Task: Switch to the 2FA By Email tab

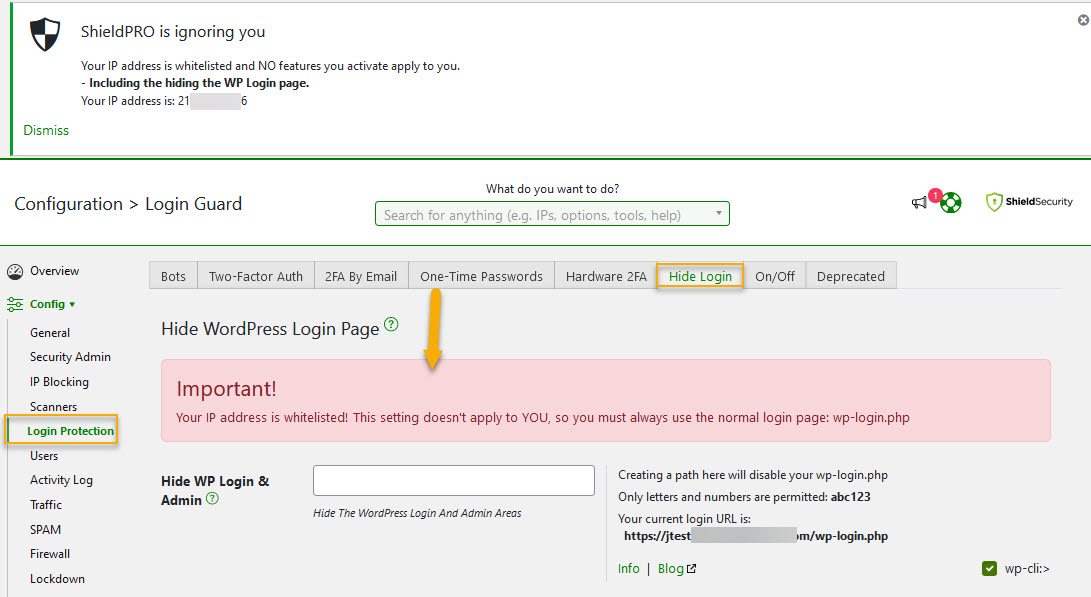Action: (361, 276)
